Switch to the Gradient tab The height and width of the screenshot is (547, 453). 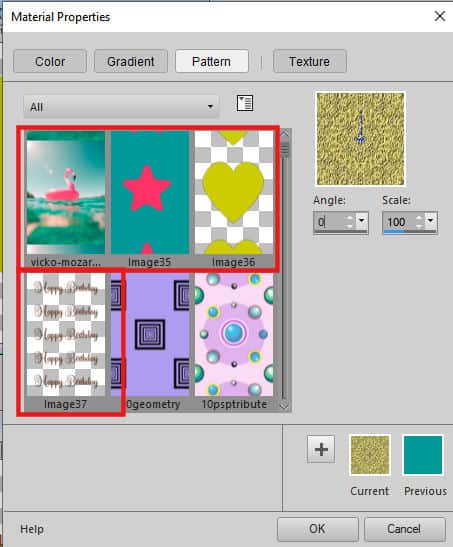tap(131, 61)
